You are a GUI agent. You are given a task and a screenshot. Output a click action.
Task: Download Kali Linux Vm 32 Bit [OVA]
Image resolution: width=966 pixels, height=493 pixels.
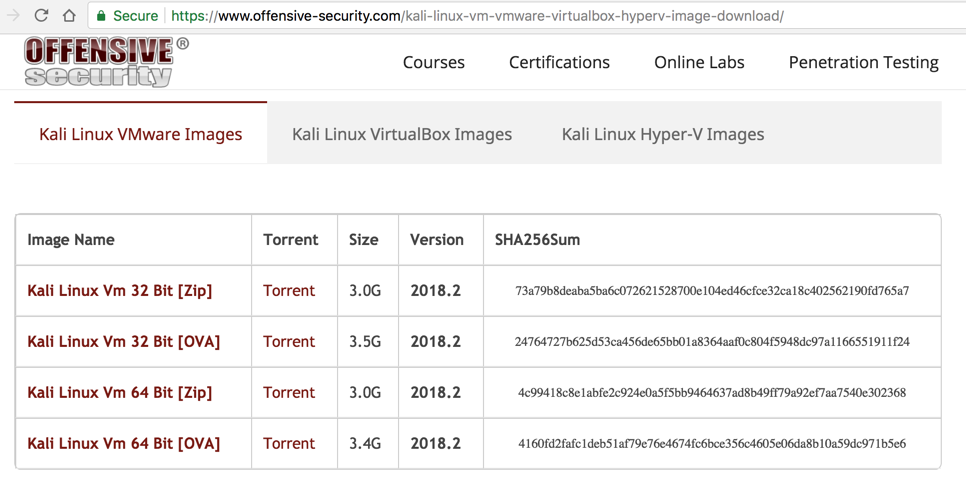coord(124,342)
